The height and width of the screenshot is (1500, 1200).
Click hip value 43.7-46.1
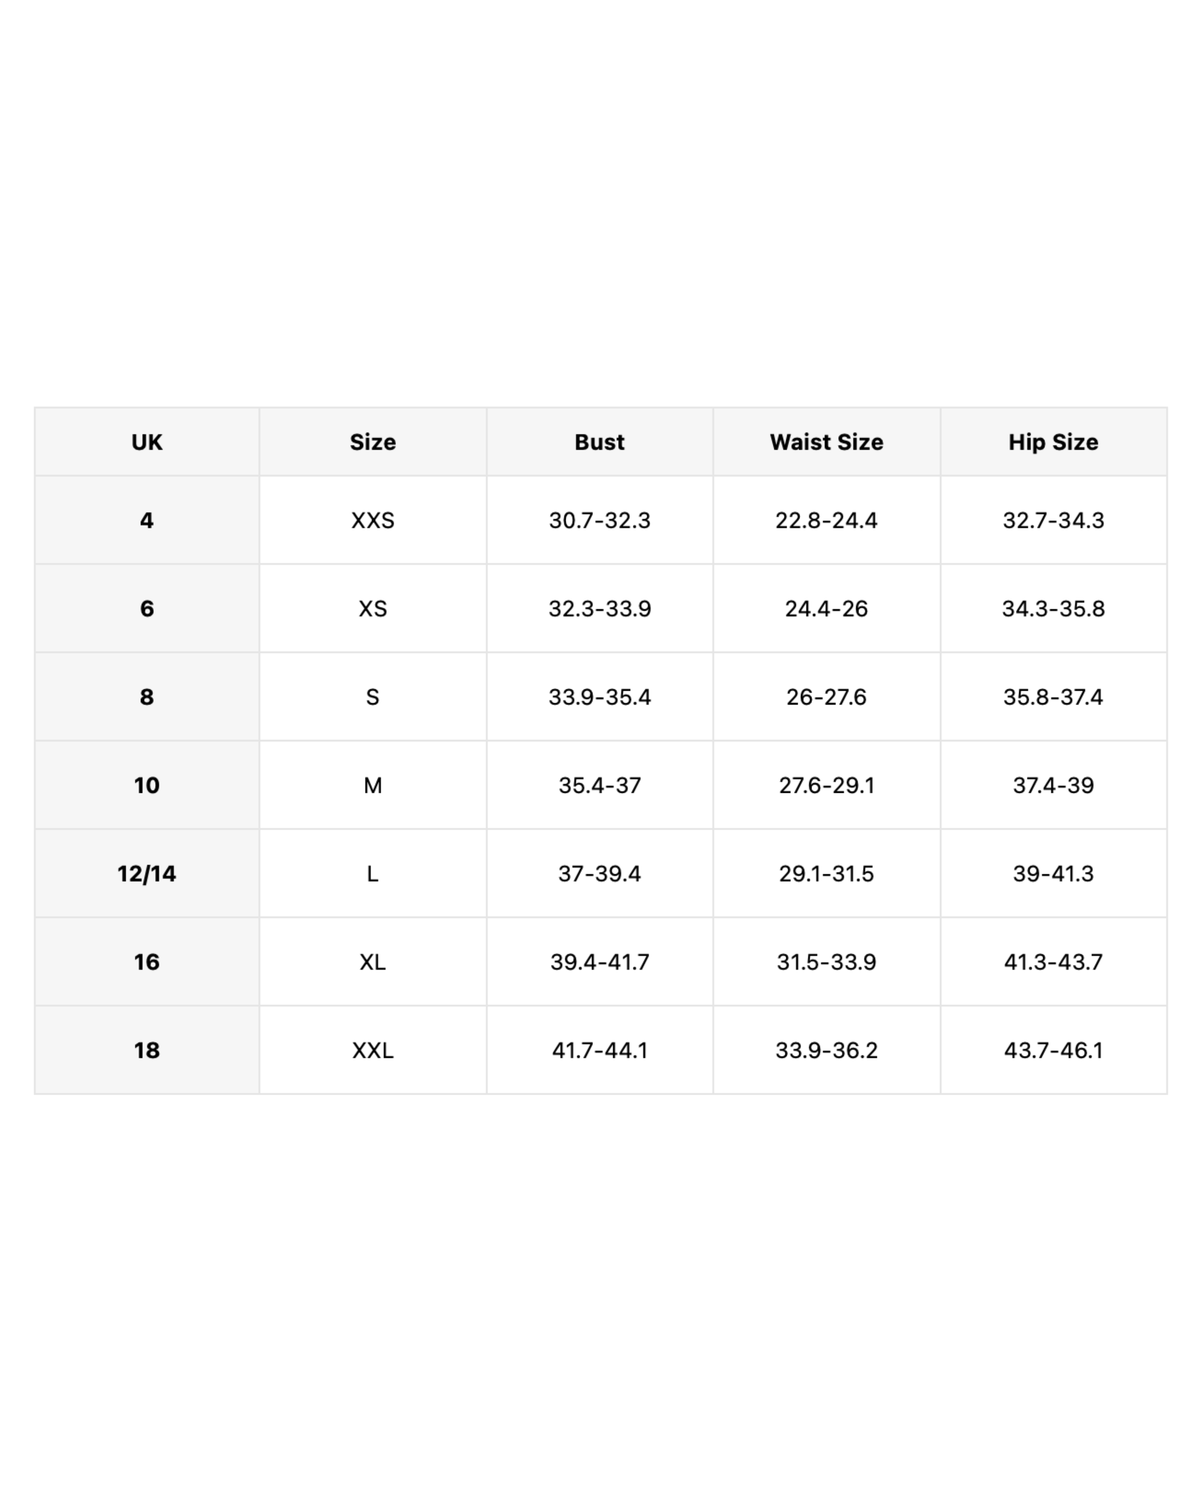[x=1054, y=1050]
